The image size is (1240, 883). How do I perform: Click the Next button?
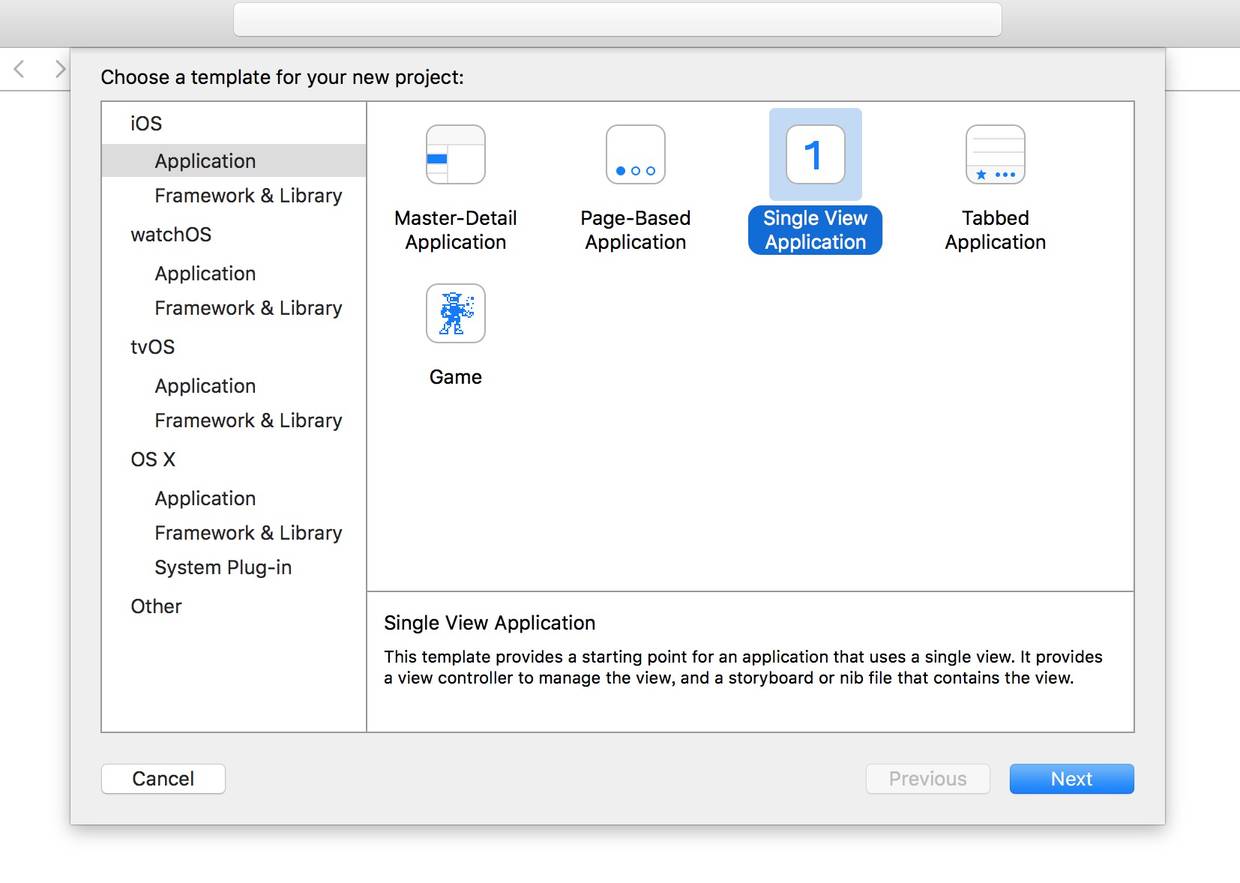pos(1071,779)
